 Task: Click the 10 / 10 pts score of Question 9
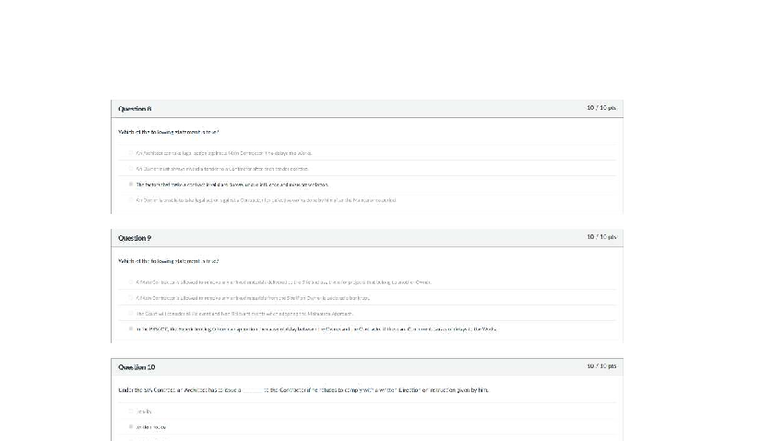(x=602, y=236)
